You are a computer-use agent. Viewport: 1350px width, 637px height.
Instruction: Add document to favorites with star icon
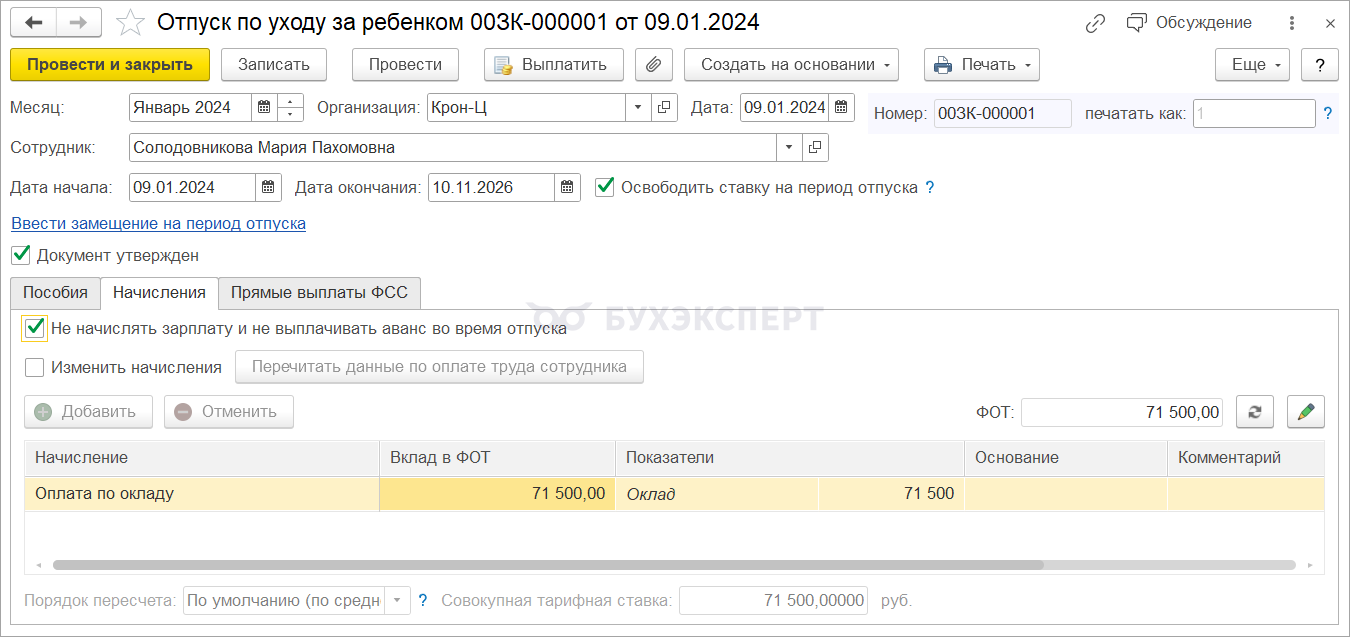point(131,22)
